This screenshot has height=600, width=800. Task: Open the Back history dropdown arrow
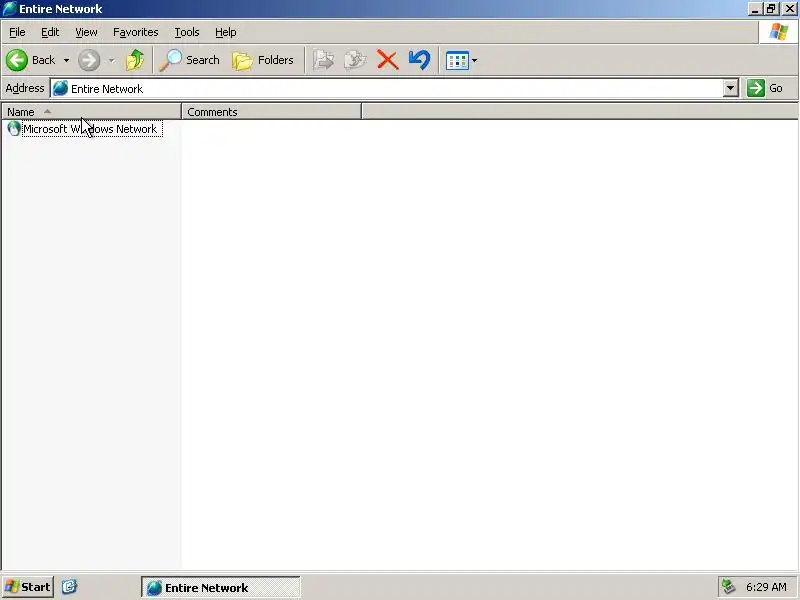pos(66,60)
